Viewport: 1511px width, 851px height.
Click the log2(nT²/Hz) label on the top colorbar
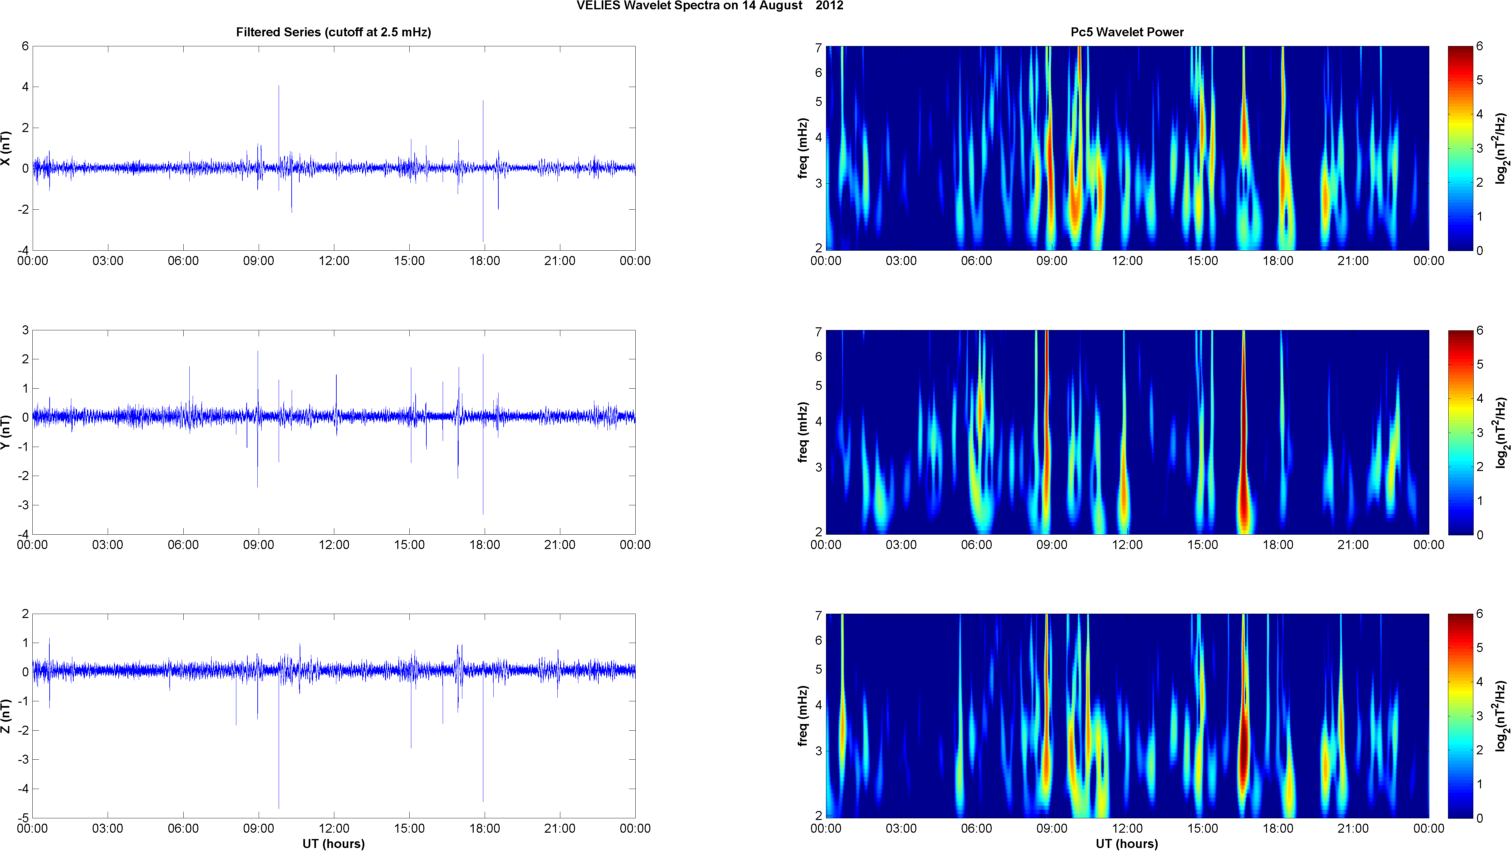coord(1501,148)
